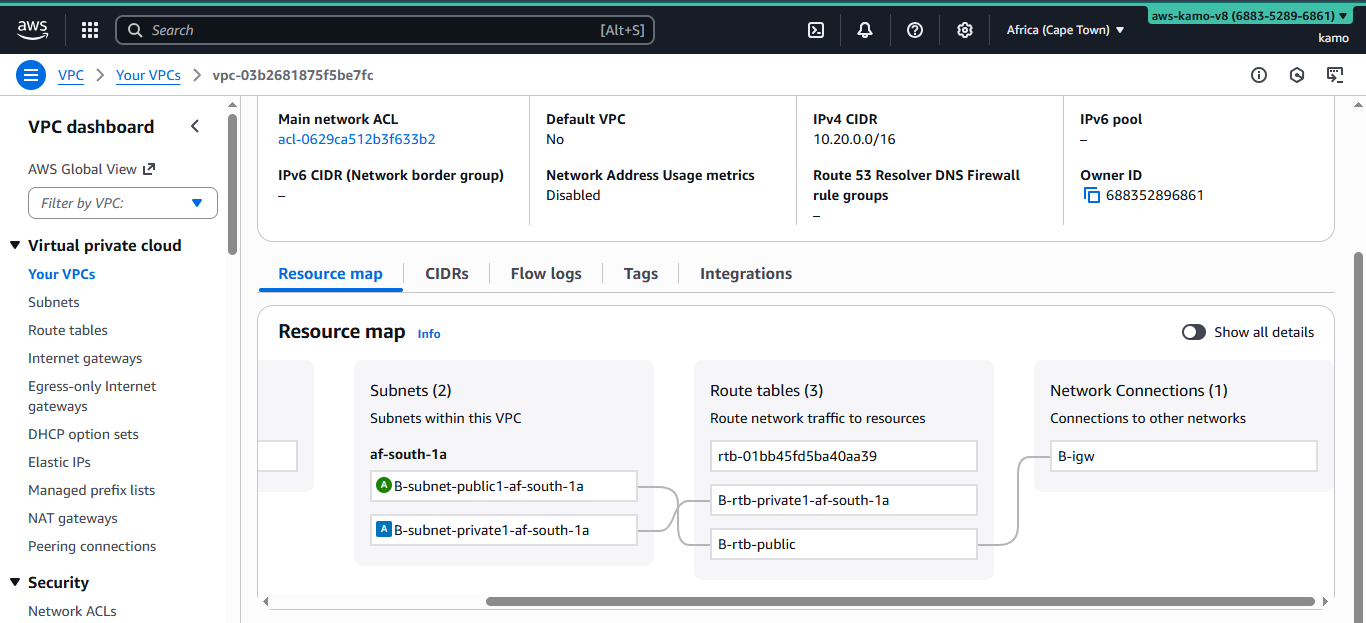Collapse the Virtual private cloud section
The width and height of the screenshot is (1366, 623).
click(x=14, y=245)
